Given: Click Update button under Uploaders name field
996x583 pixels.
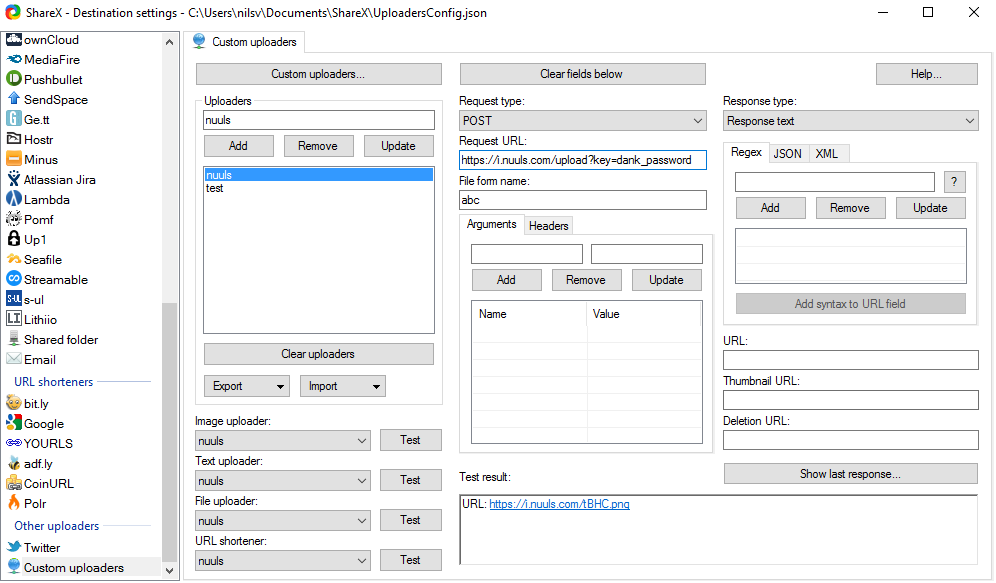Looking at the screenshot, I should 398,146.
